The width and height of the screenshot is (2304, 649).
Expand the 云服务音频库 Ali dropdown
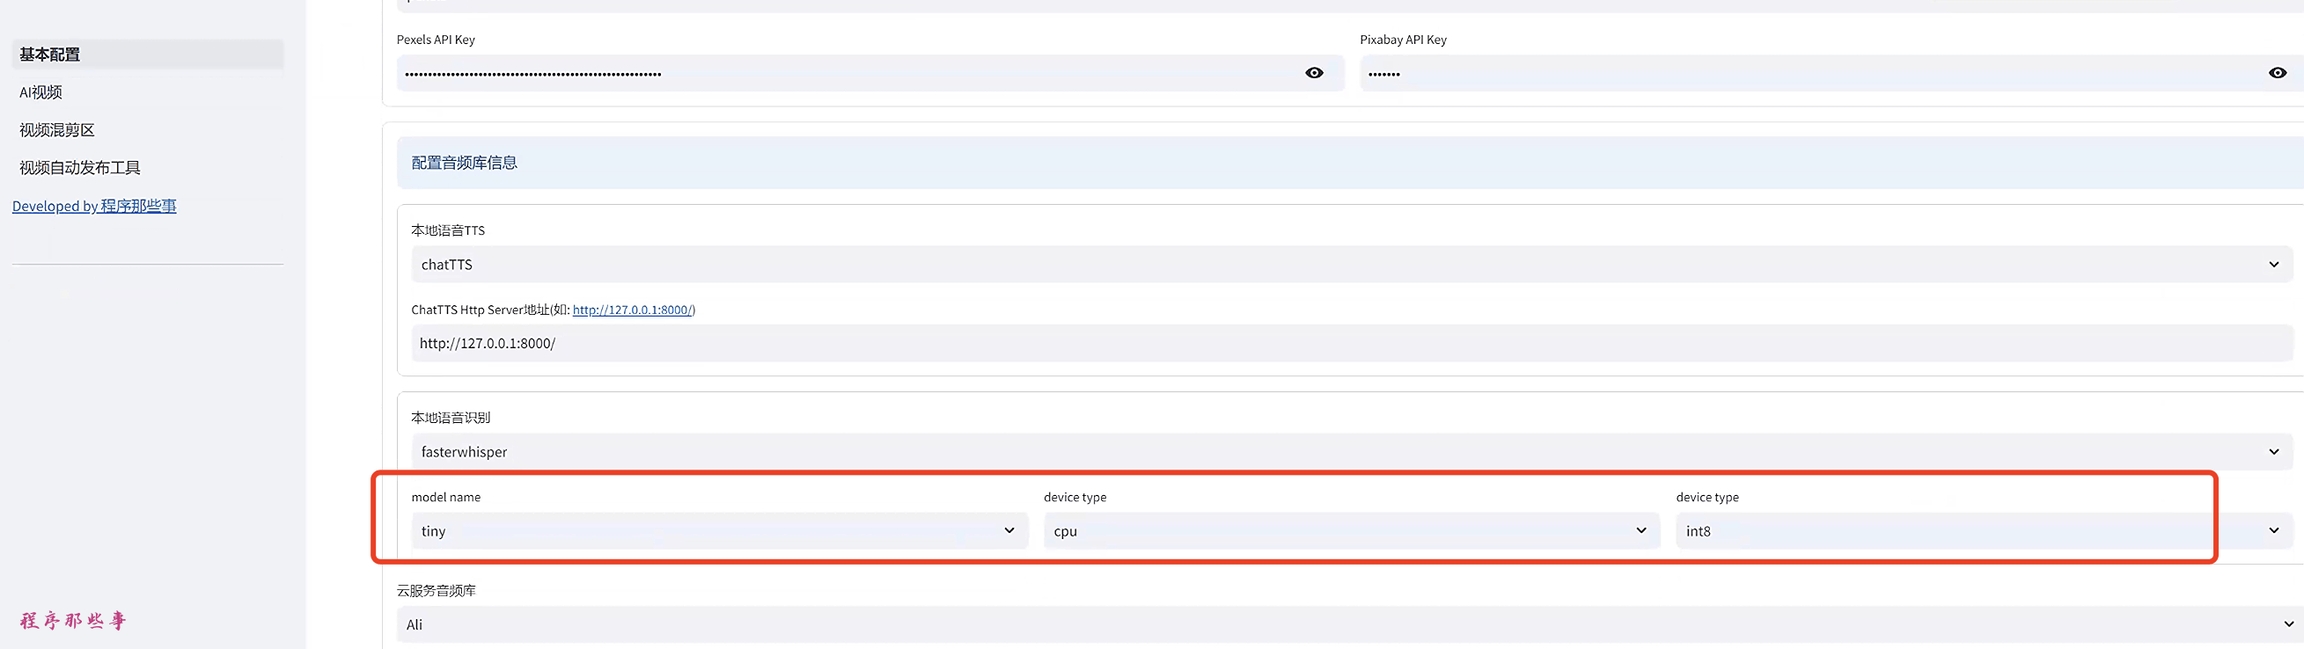[1350, 625]
